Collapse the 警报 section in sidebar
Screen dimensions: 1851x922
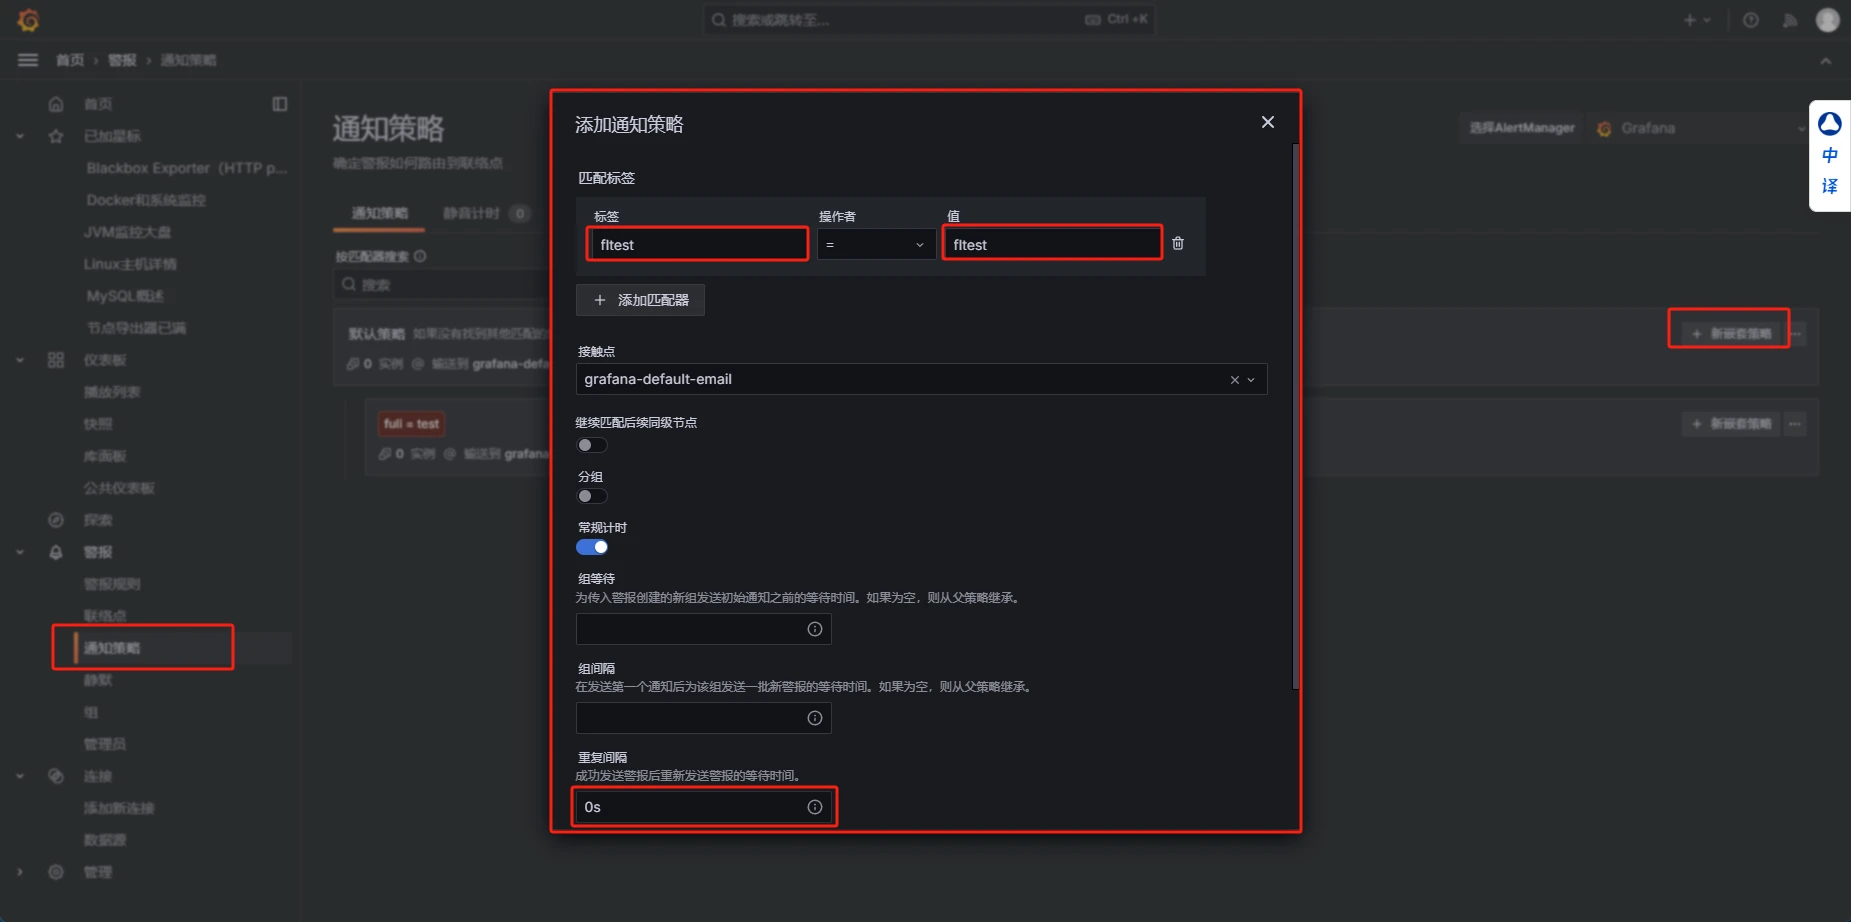pyautogui.click(x=19, y=552)
